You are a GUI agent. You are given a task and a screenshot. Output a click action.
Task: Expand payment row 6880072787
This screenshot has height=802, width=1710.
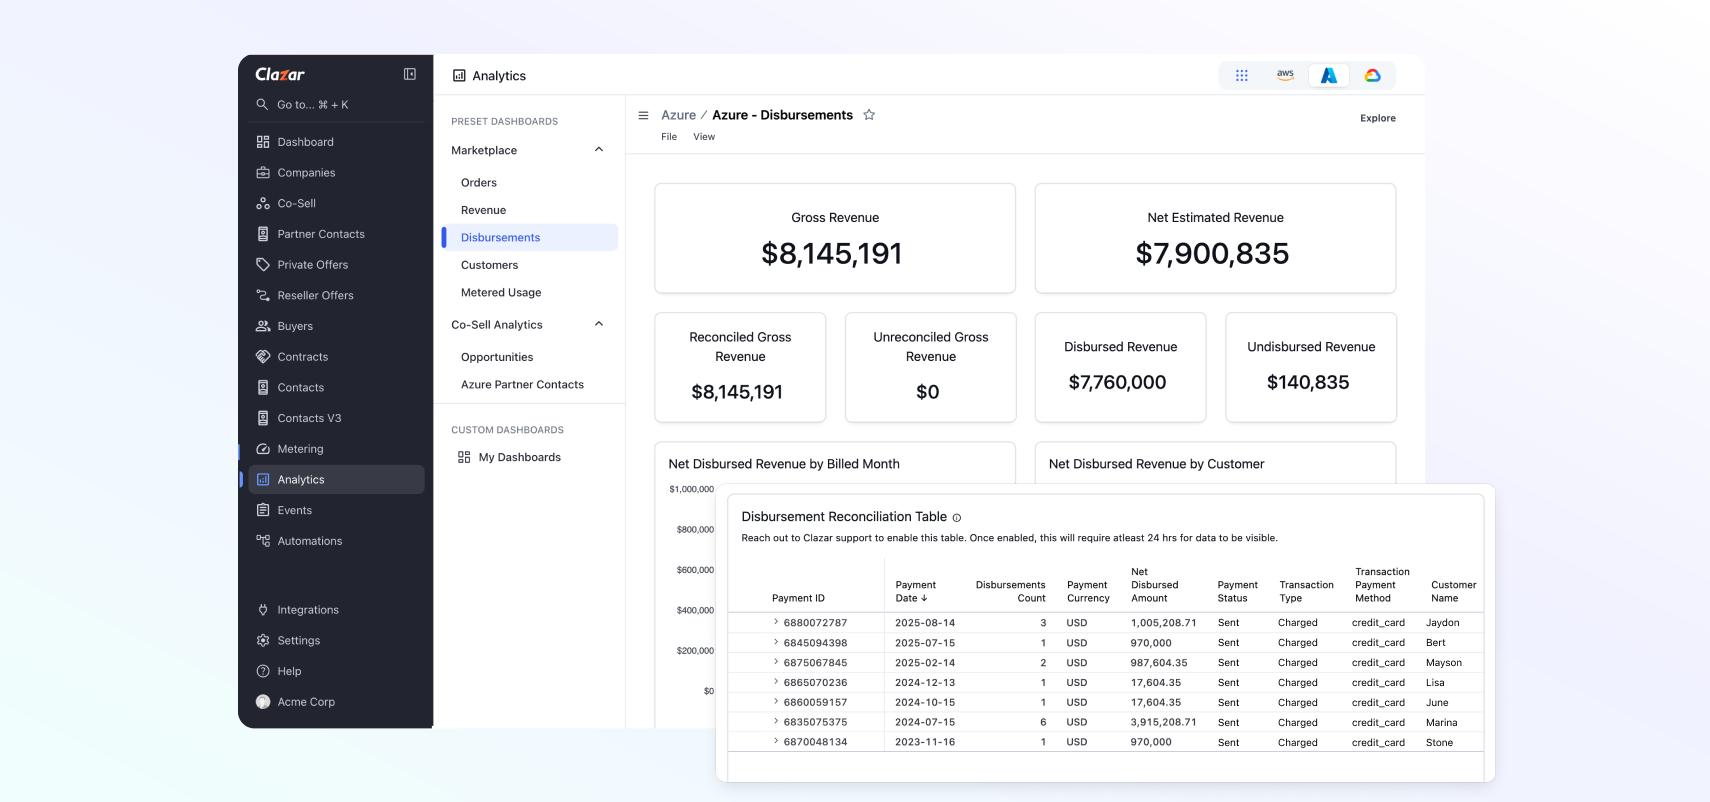(775, 622)
